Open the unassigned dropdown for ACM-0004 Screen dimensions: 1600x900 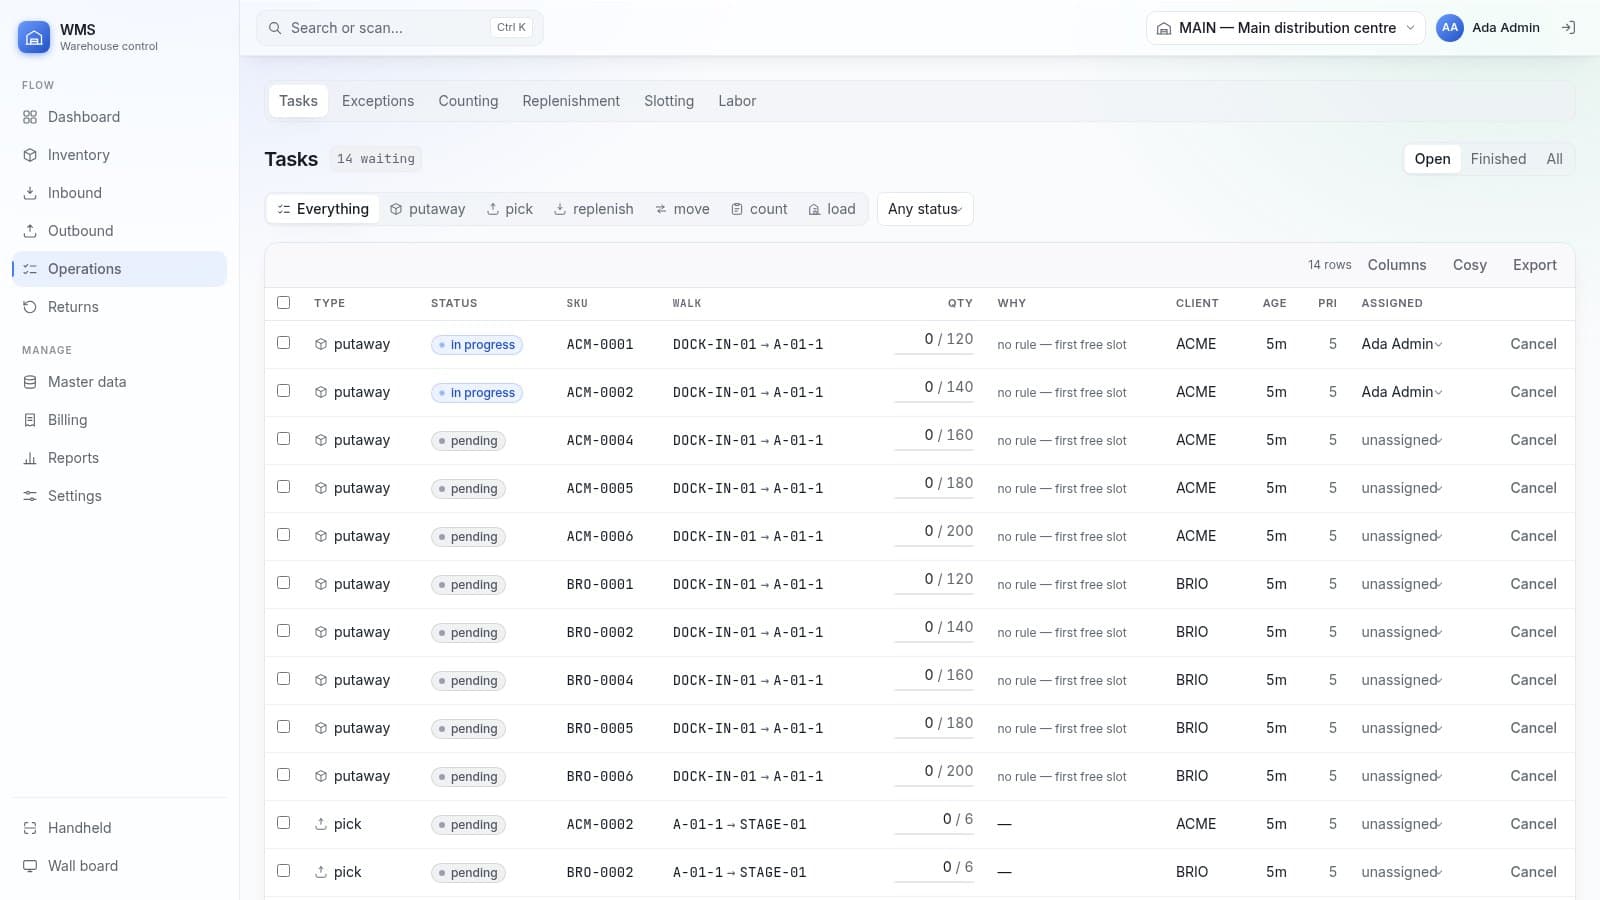tap(1401, 440)
